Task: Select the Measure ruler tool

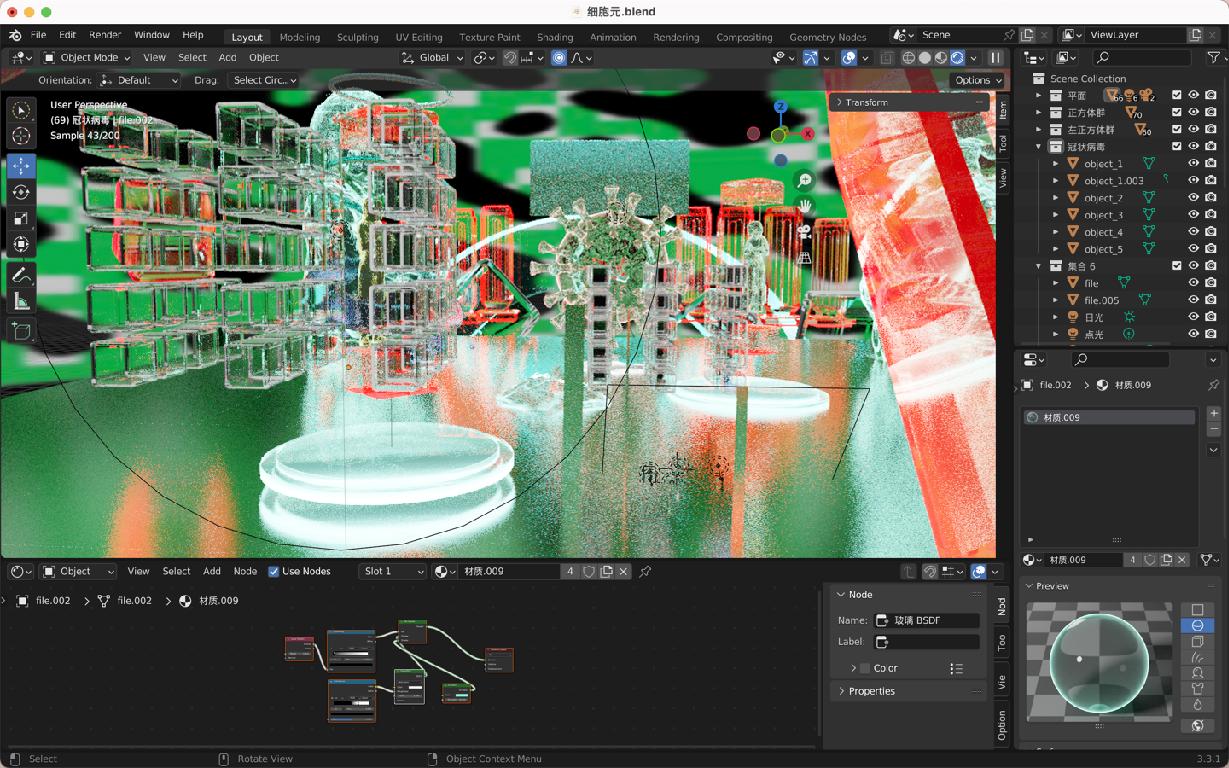Action: (x=21, y=302)
